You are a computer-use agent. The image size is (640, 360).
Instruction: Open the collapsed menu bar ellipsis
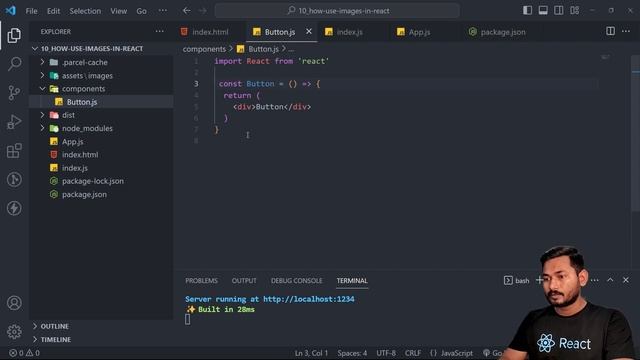tap(162, 11)
